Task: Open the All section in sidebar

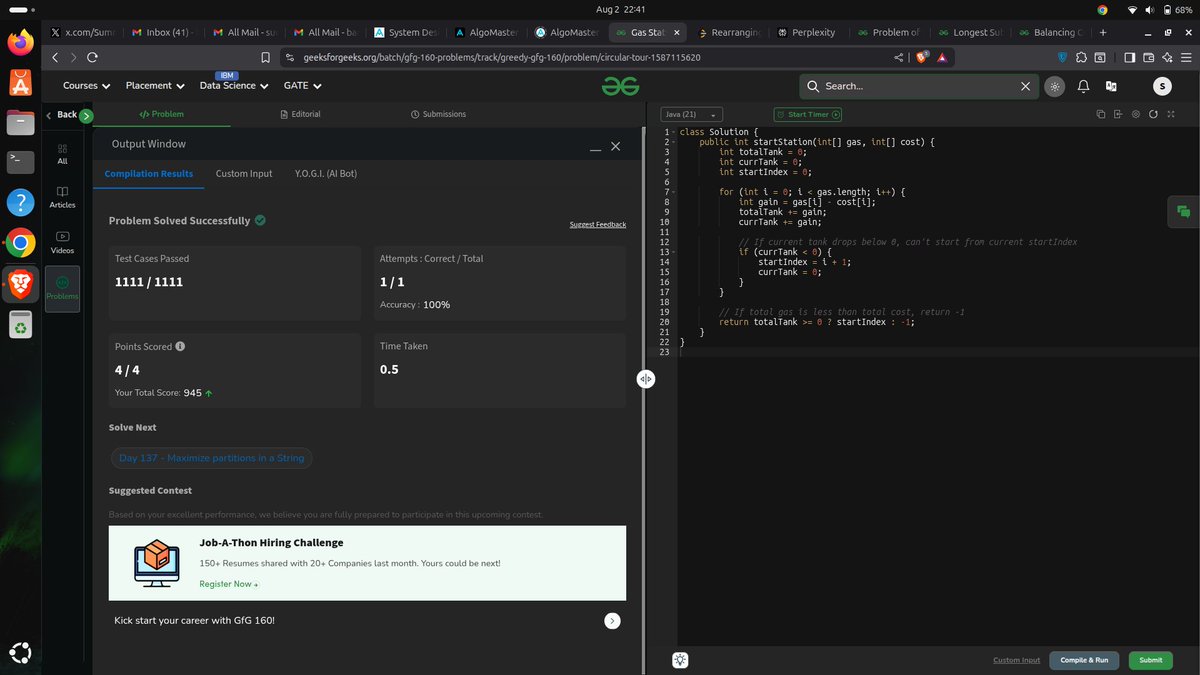Action: tap(62, 153)
